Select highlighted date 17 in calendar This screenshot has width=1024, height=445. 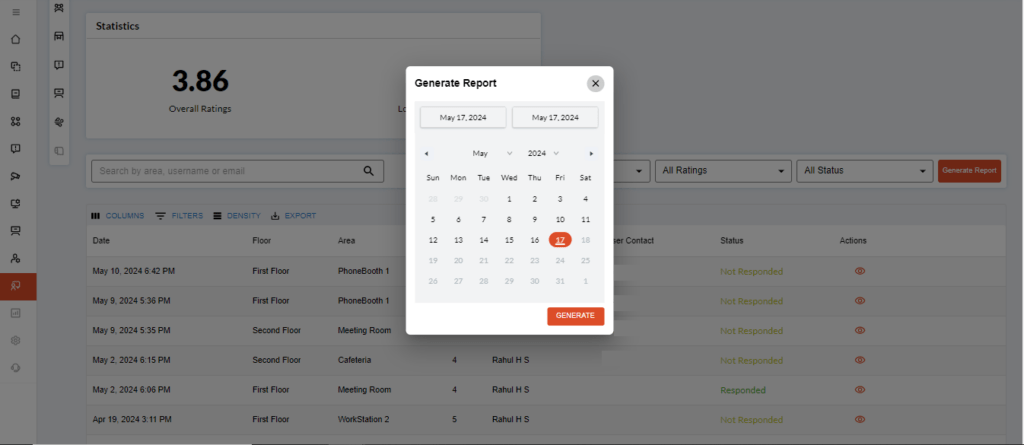(x=560, y=240)
